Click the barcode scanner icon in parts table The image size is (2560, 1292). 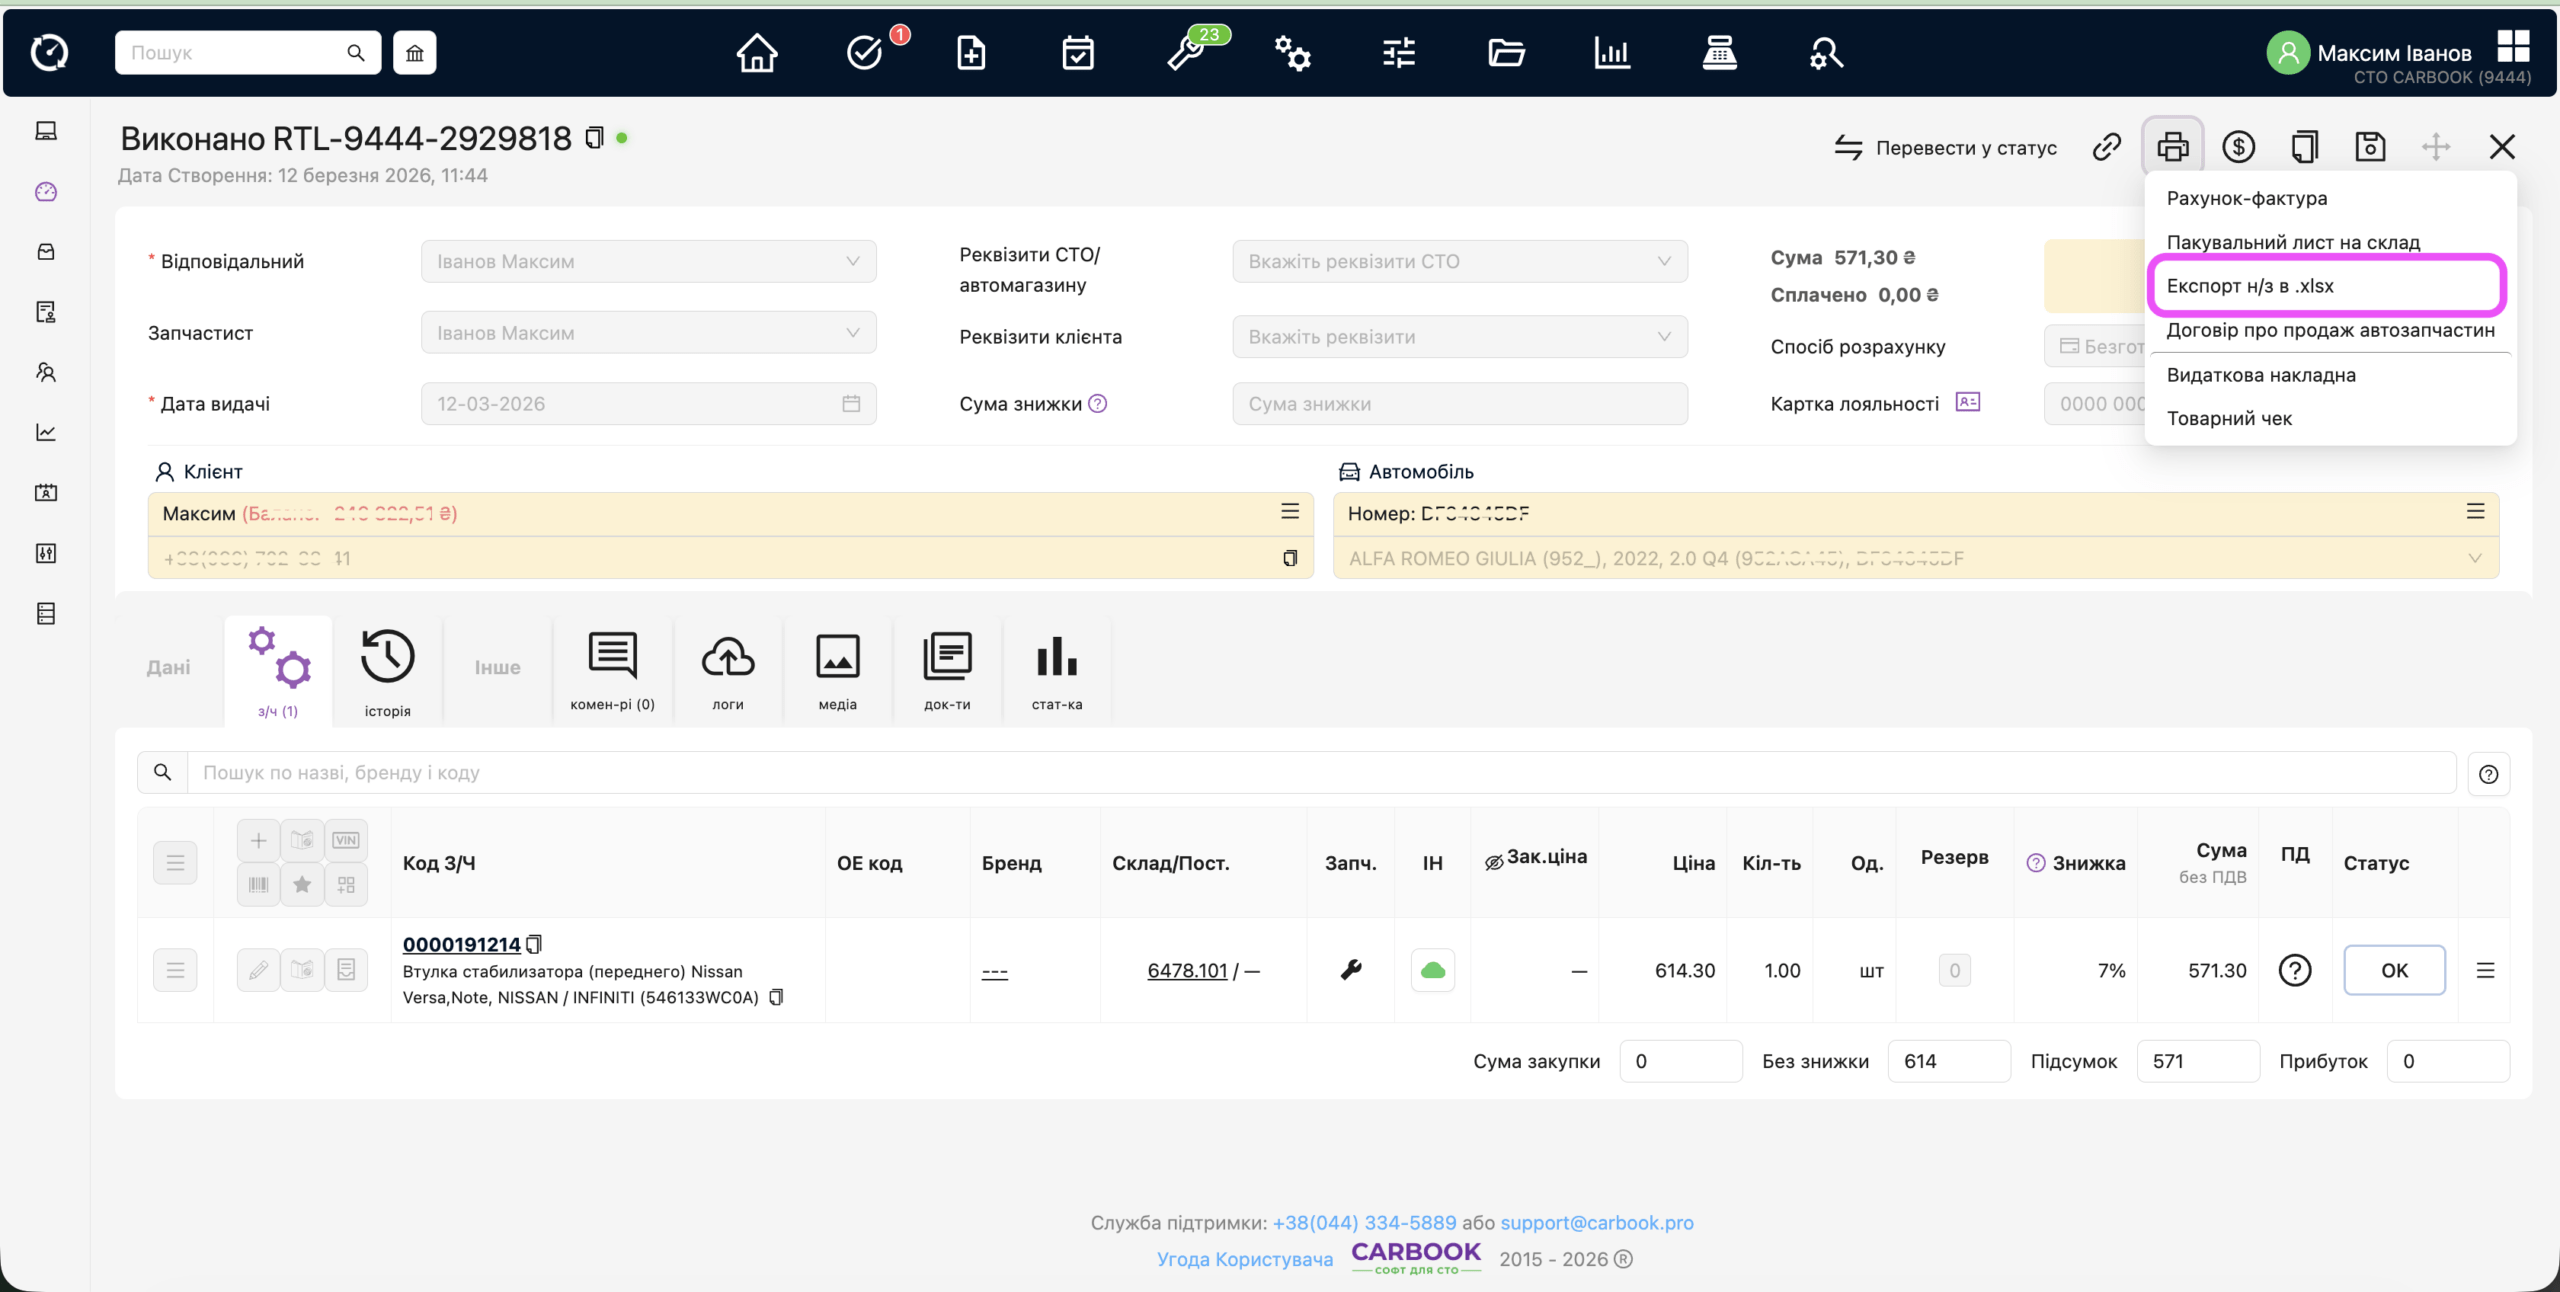[257, 884]
